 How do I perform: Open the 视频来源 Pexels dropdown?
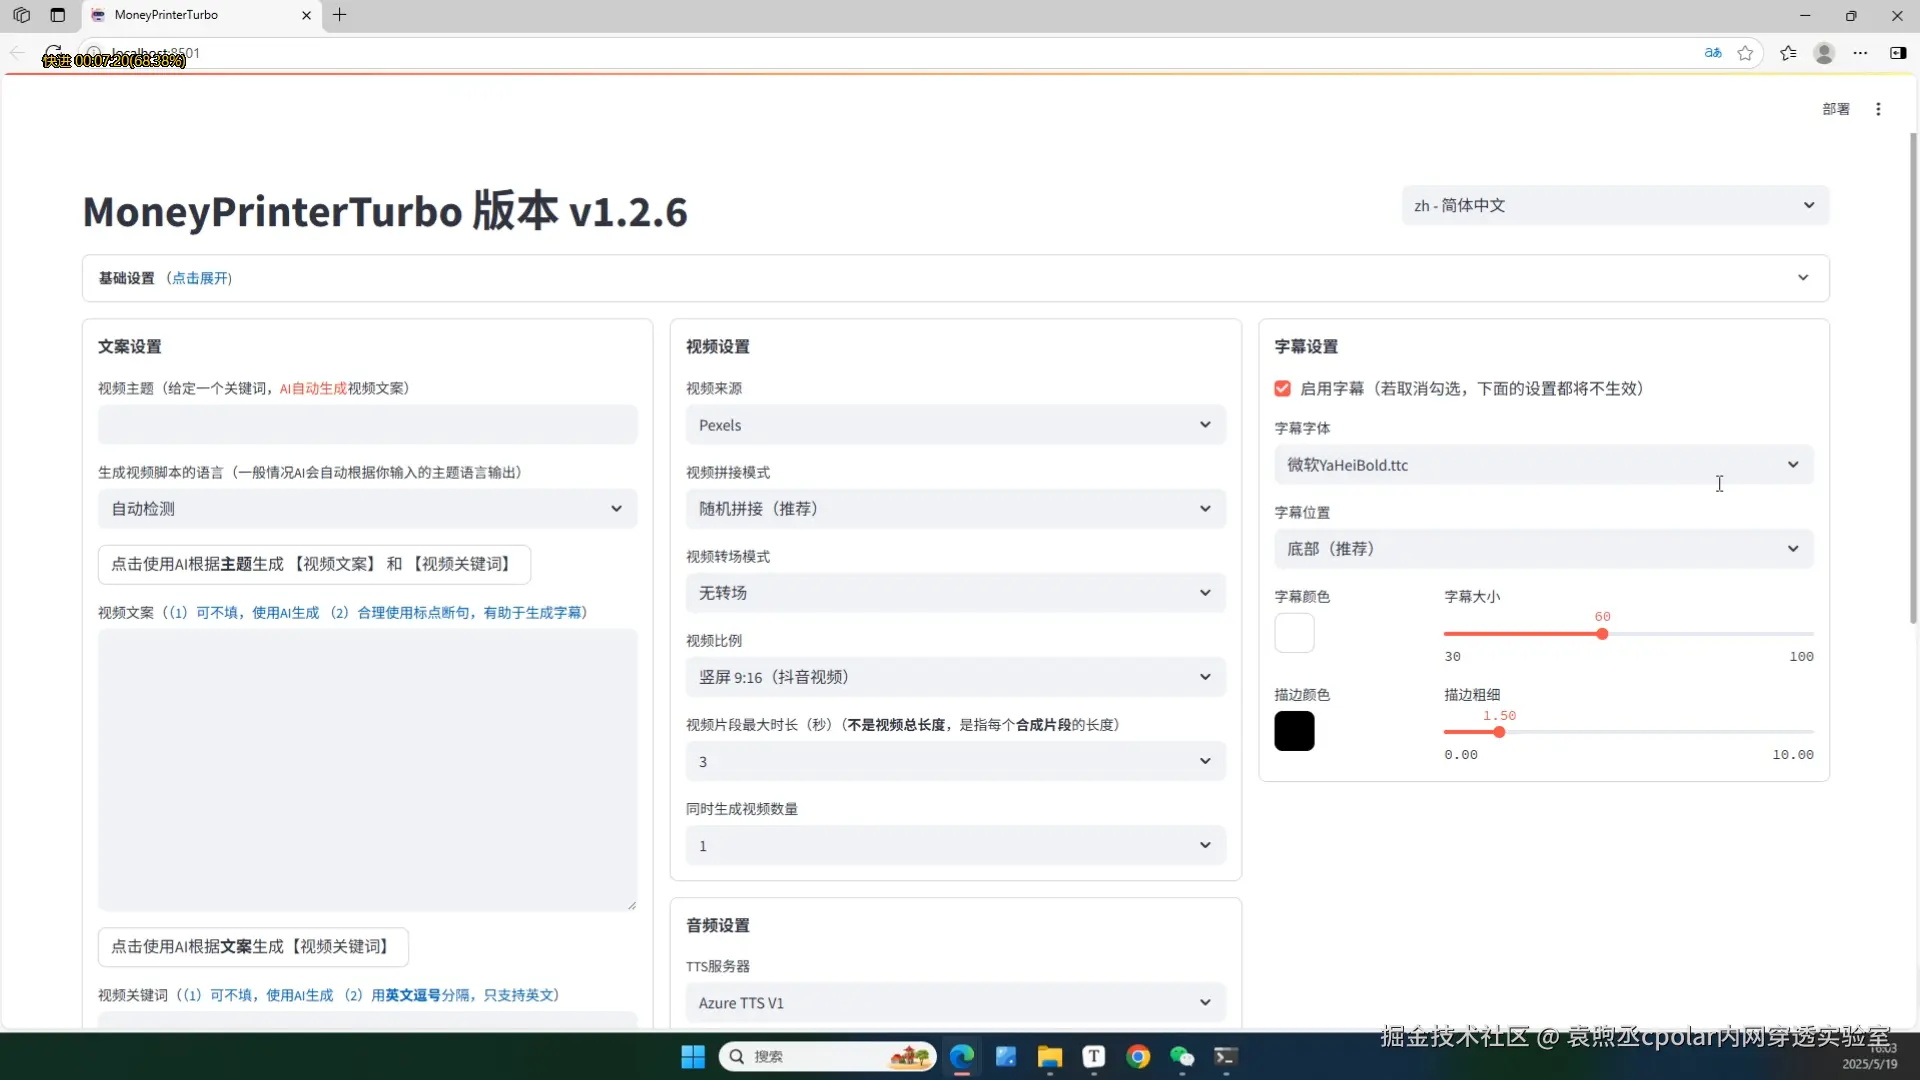pyautogui.click(x=955, y=425)
